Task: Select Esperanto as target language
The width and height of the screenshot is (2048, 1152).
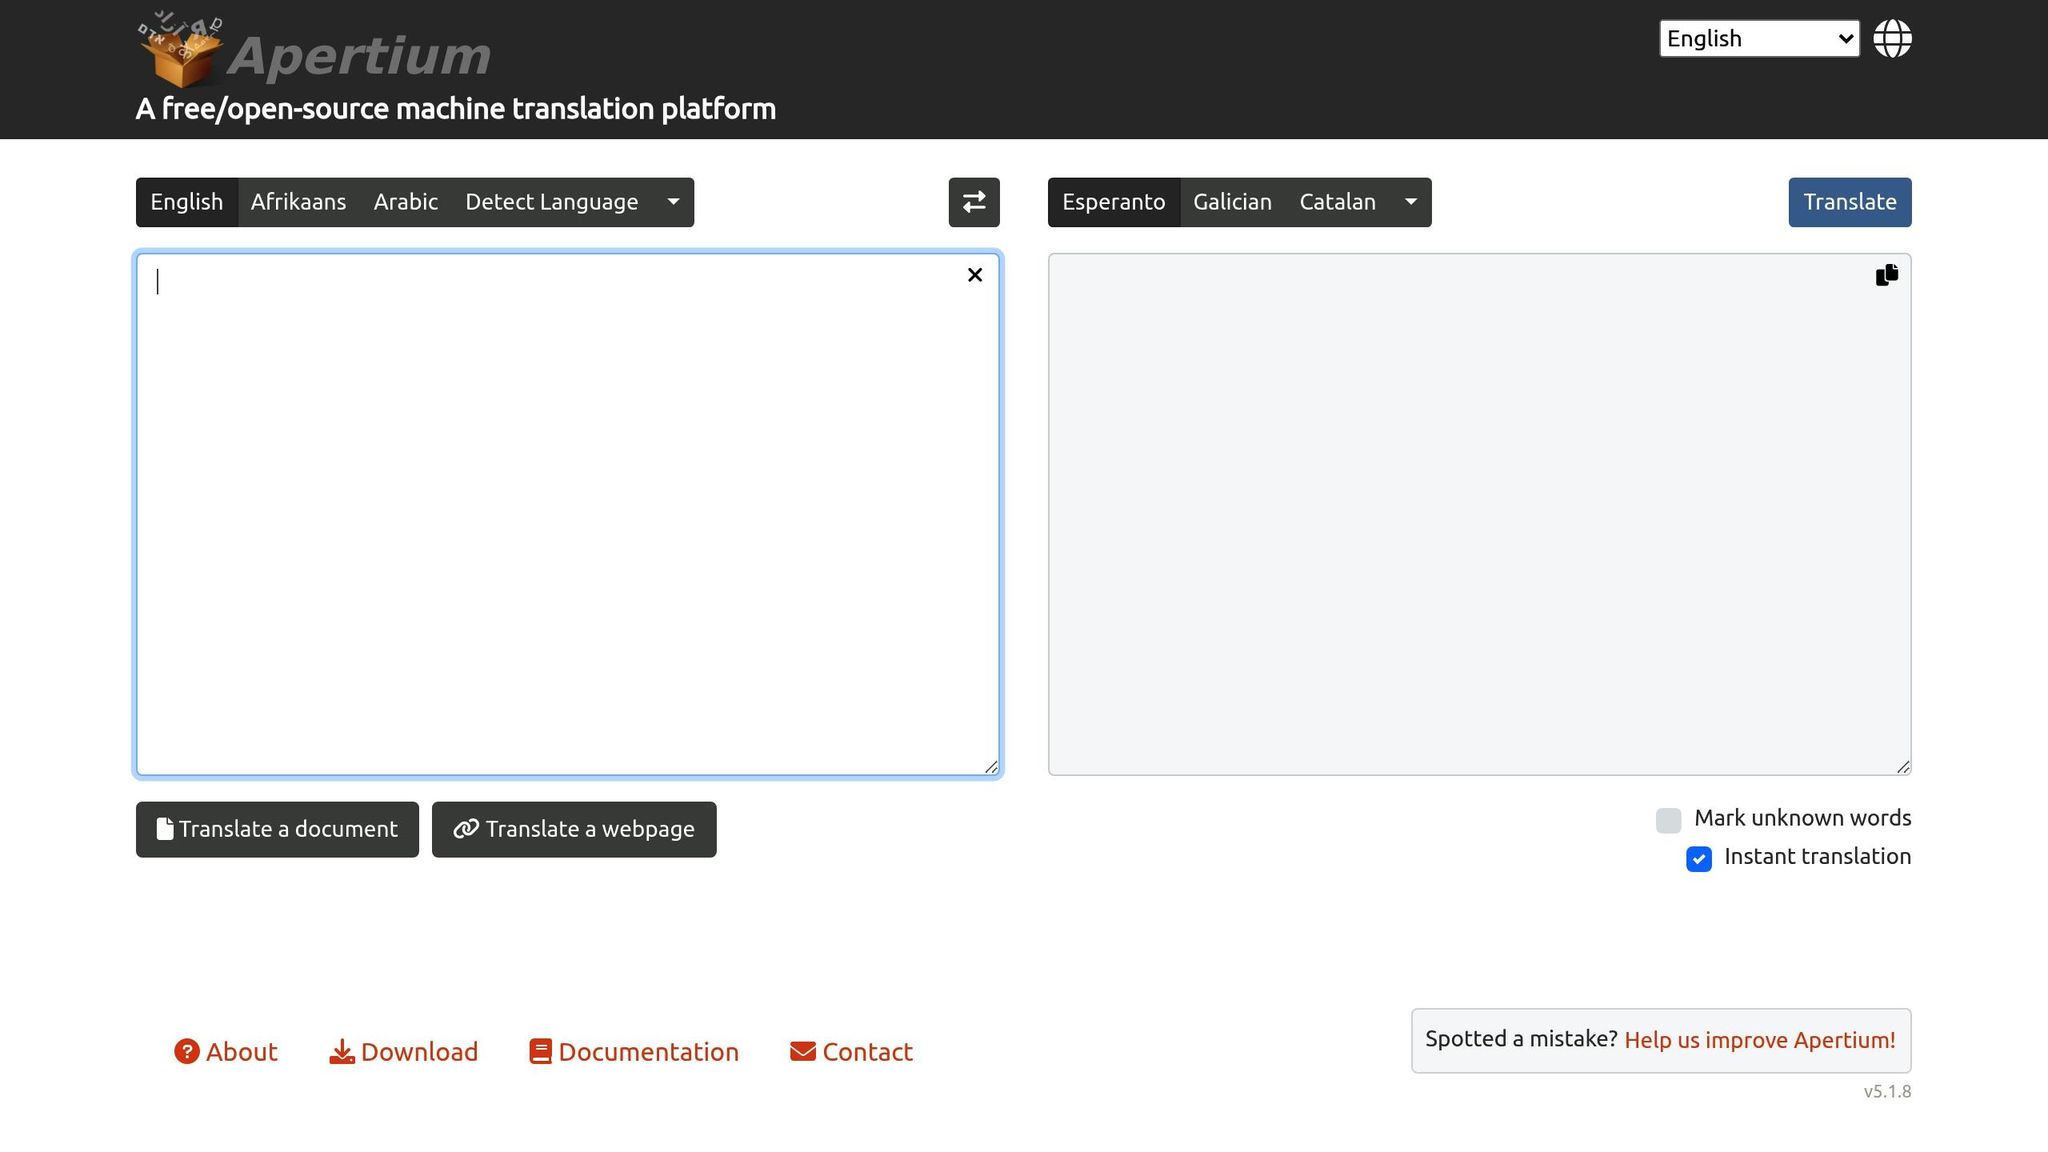Action: (1114, 202)
